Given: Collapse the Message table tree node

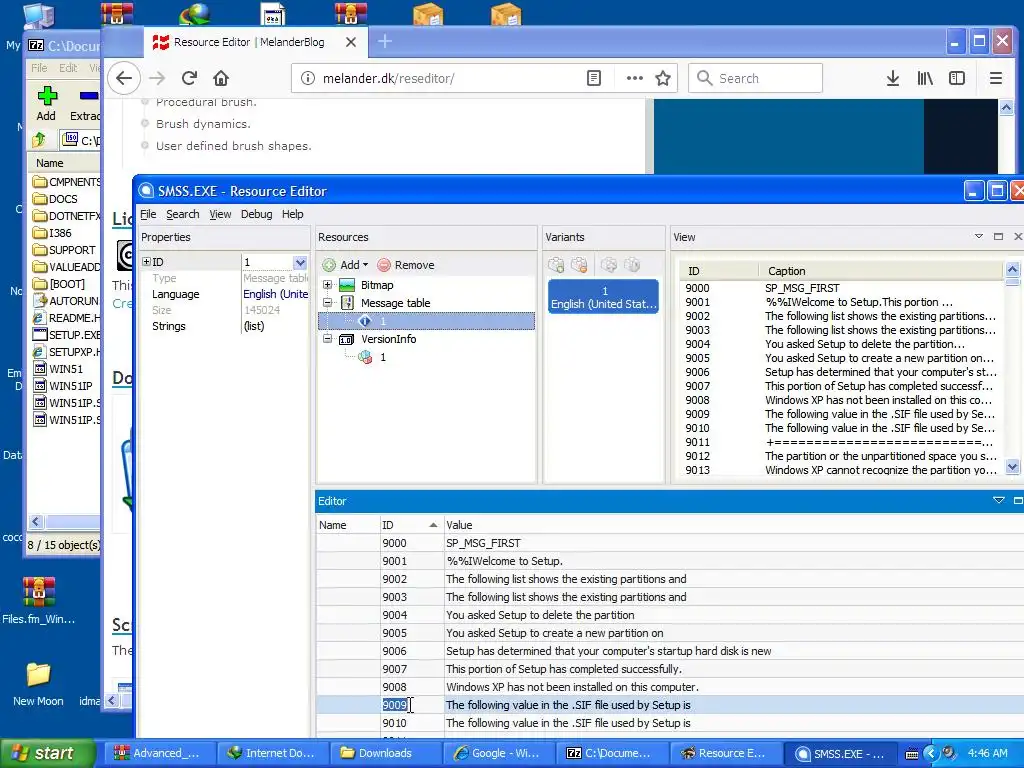Looking at the screenshot, I should coord(328,302).
